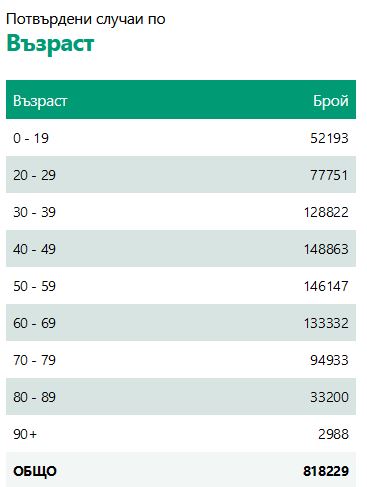Click value 33200 in the 80 - 89 row
The height and width of the screenshot is (487, 367).
(329, 397)
